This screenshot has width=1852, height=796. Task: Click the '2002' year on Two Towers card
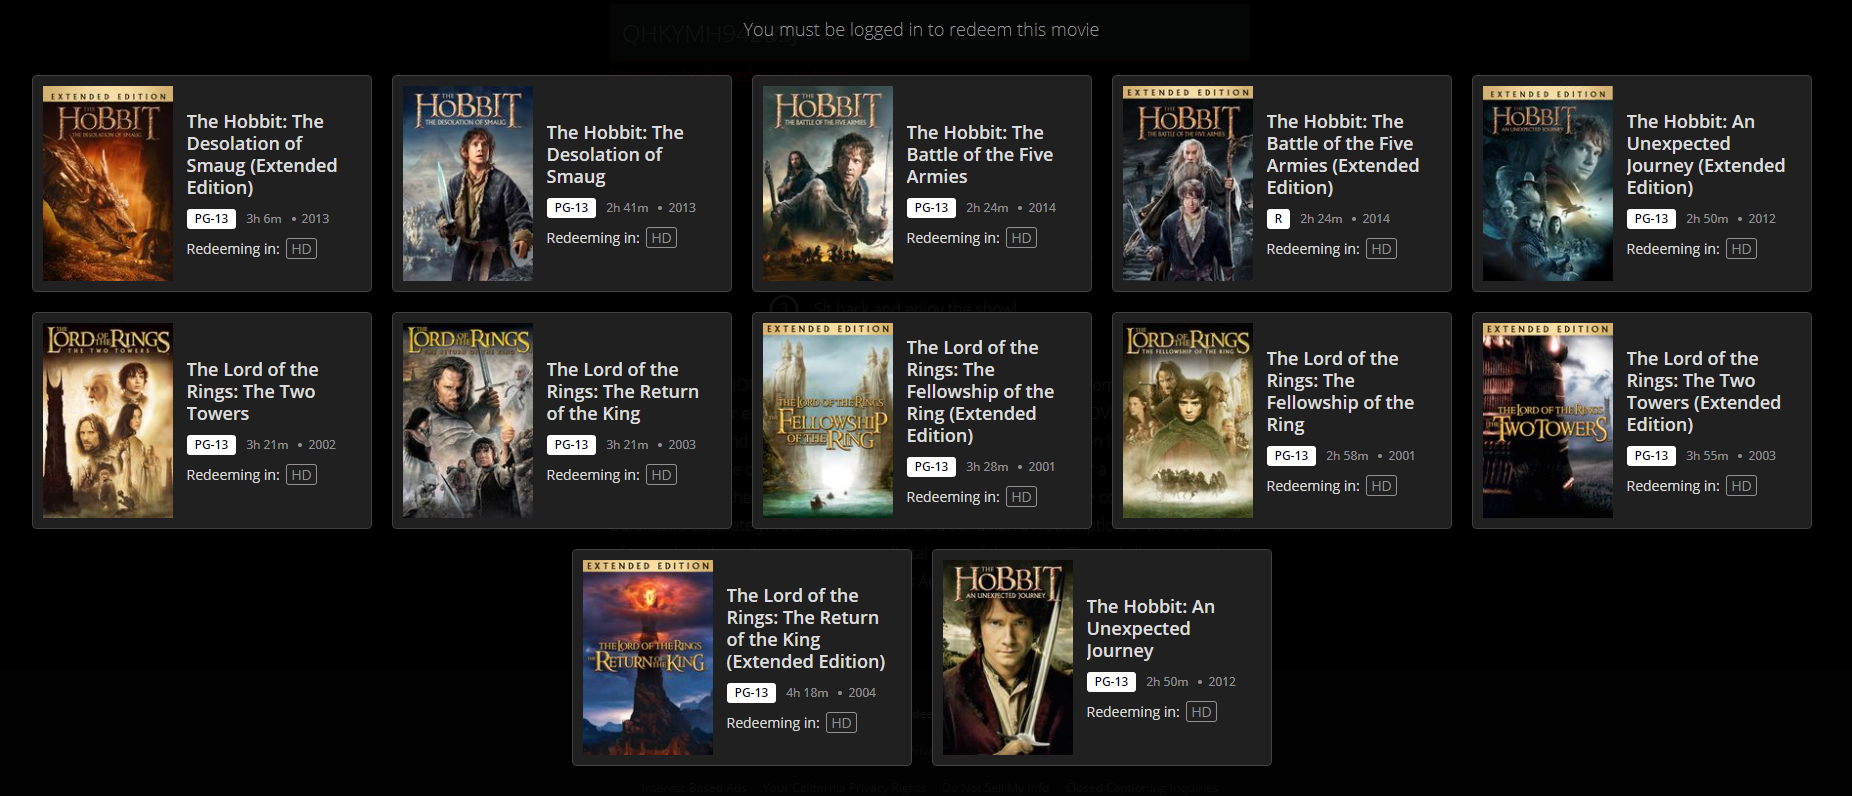click(x=322, y=444)
